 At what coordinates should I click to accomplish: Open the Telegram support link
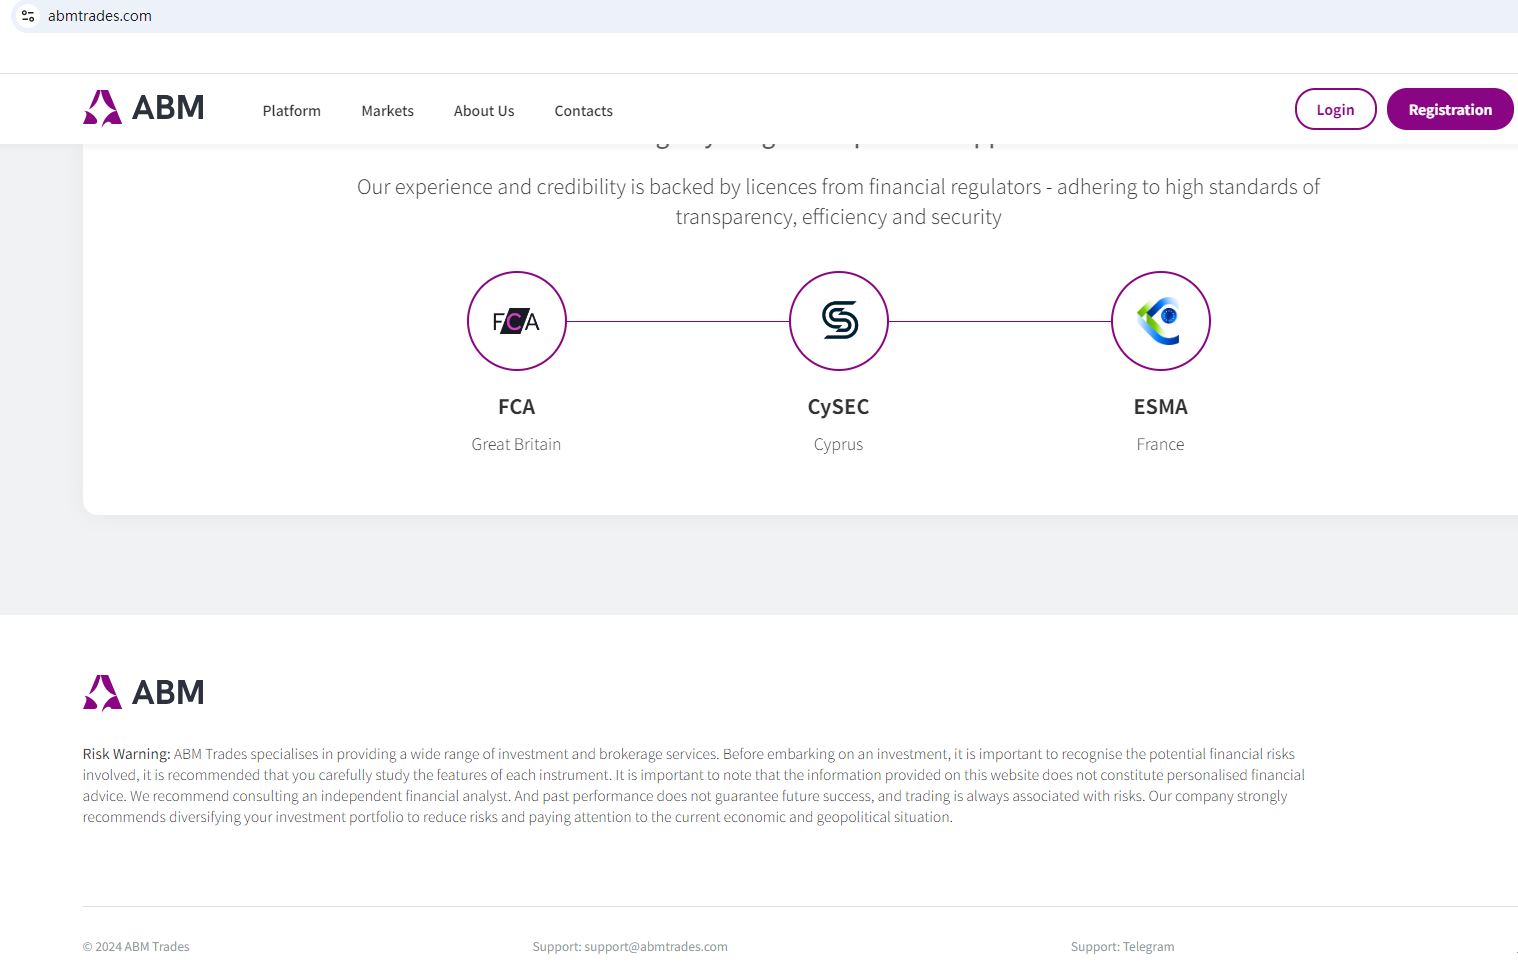tap(1148, 947)
